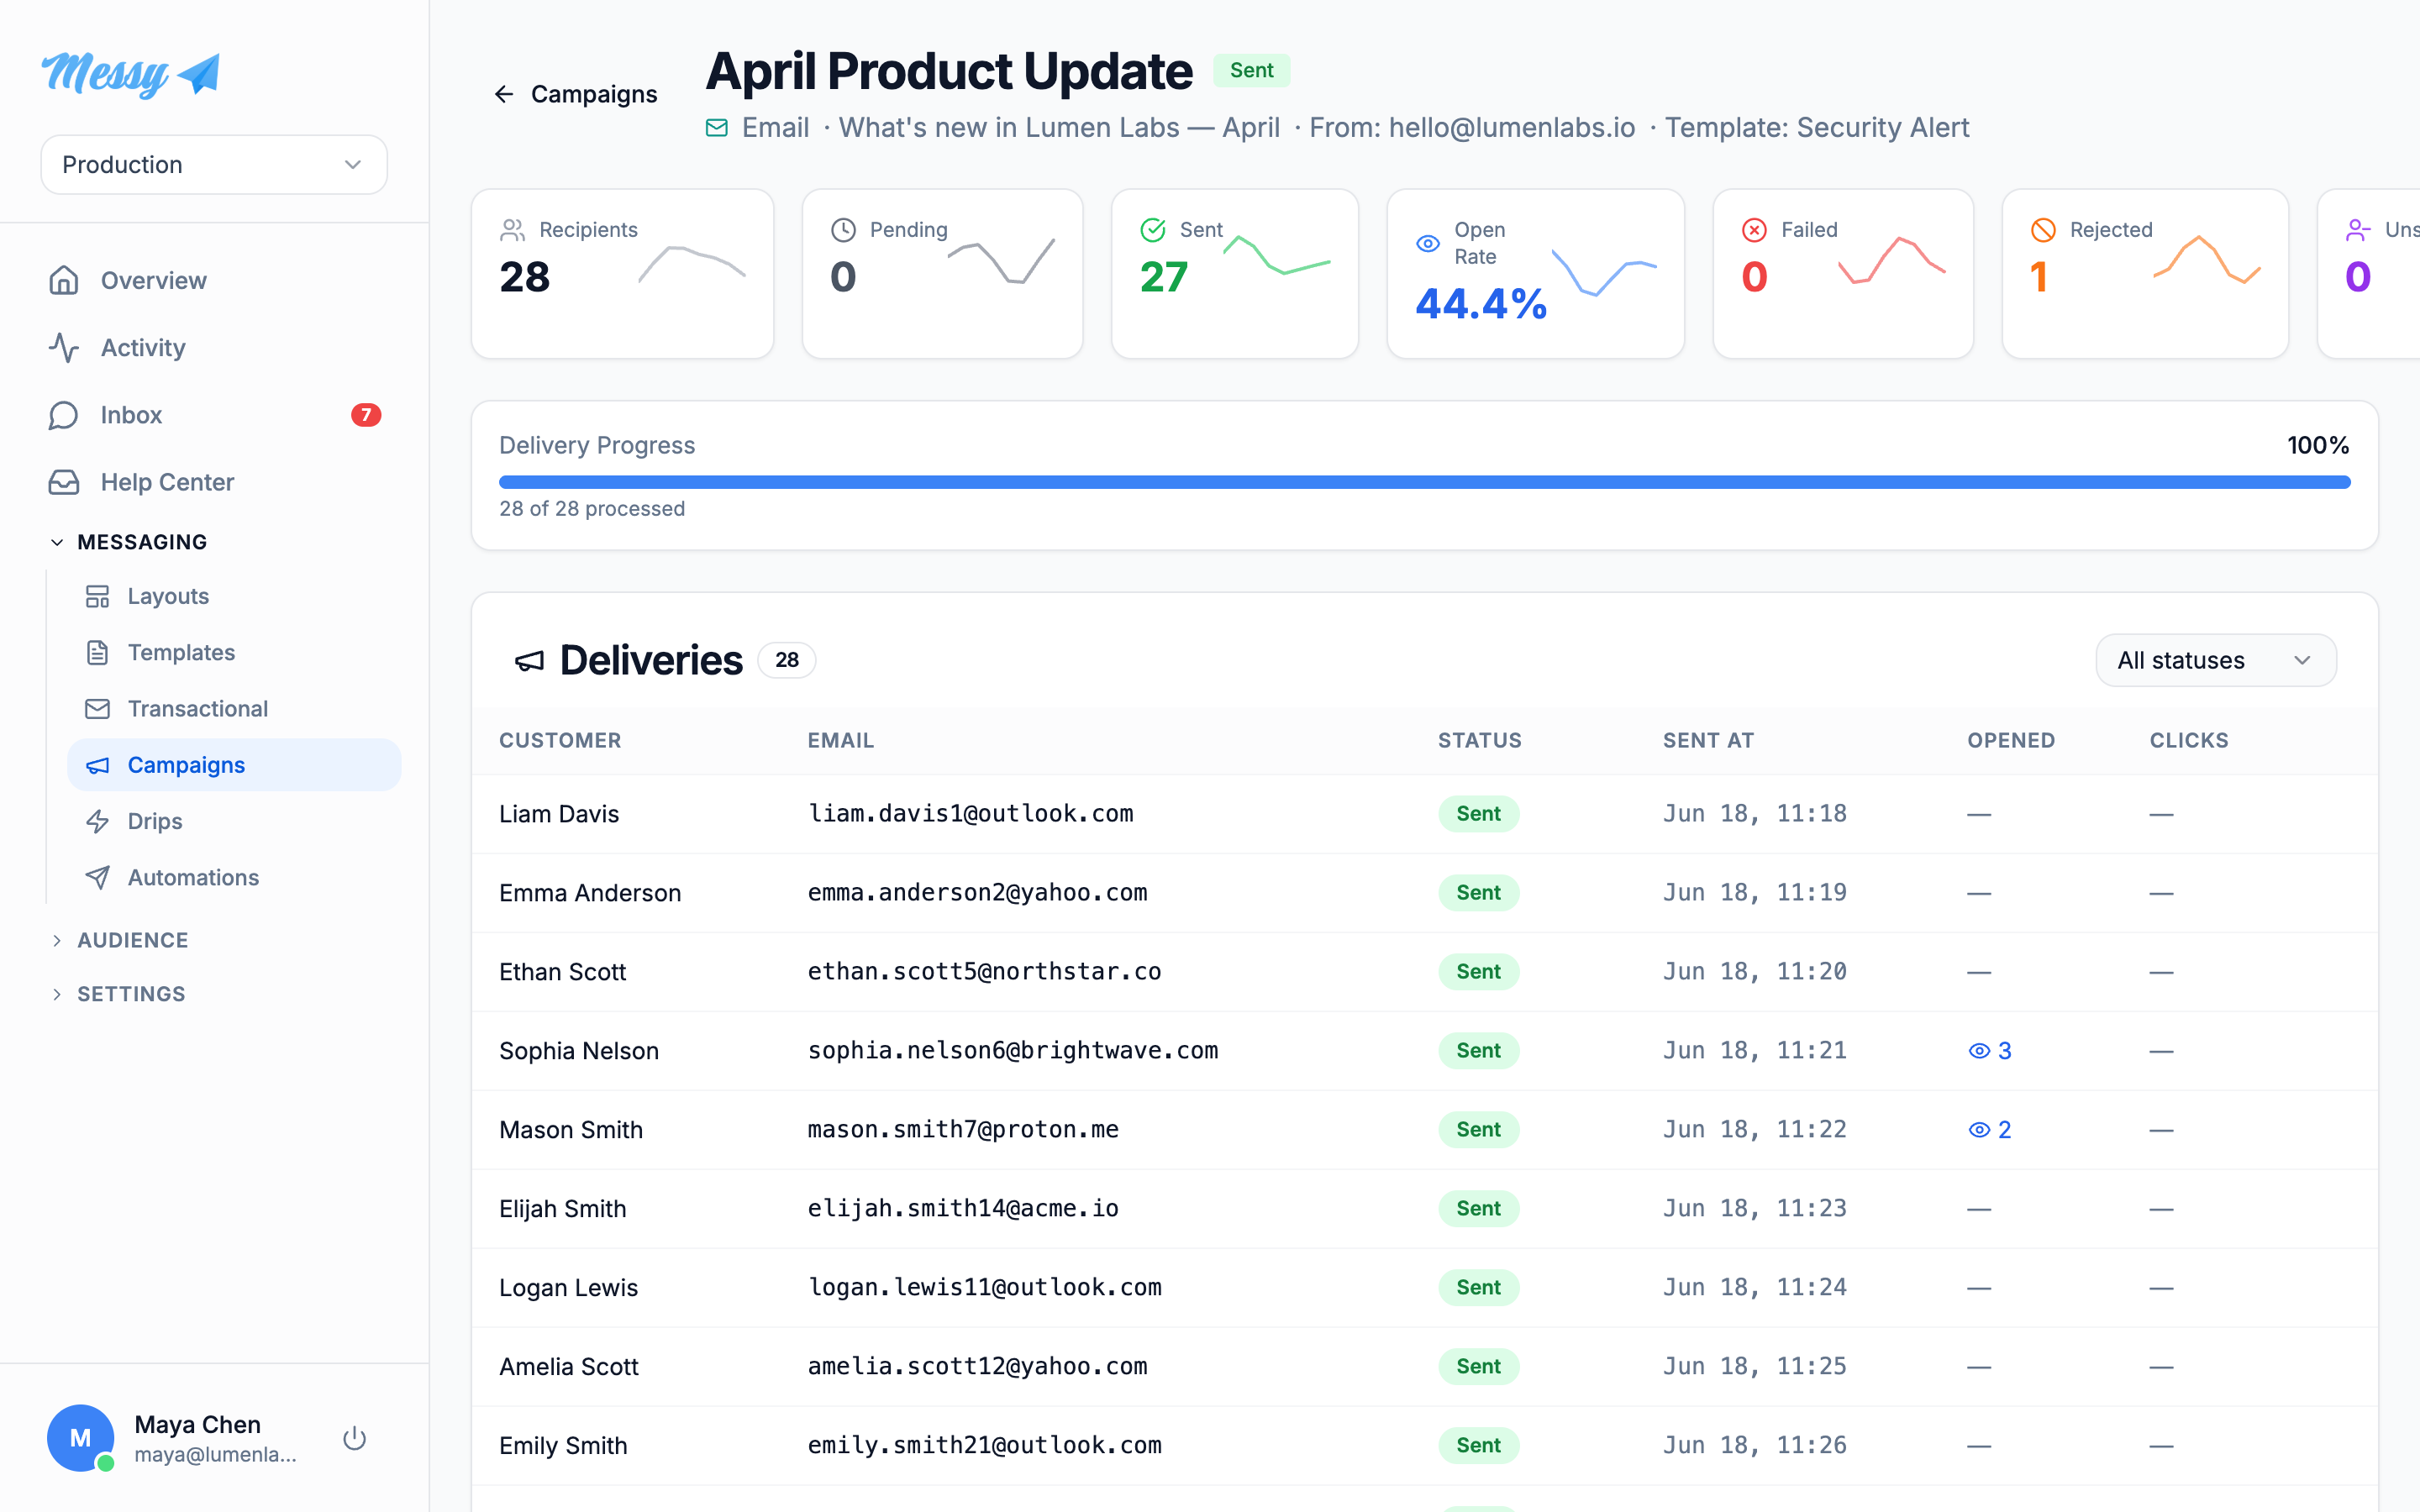Click the Automations paper plane icon

coord(97,877)
